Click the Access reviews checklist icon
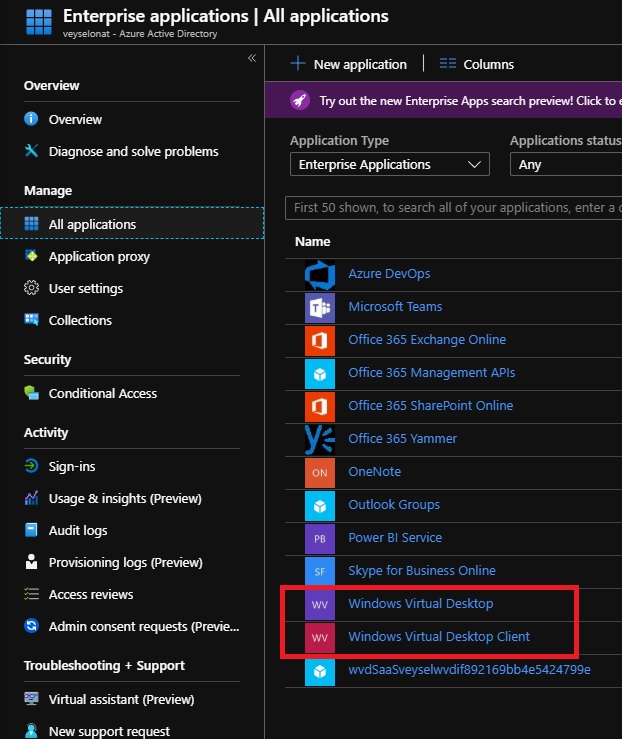This screenshot has height=739, width=622. pos(31,594)
